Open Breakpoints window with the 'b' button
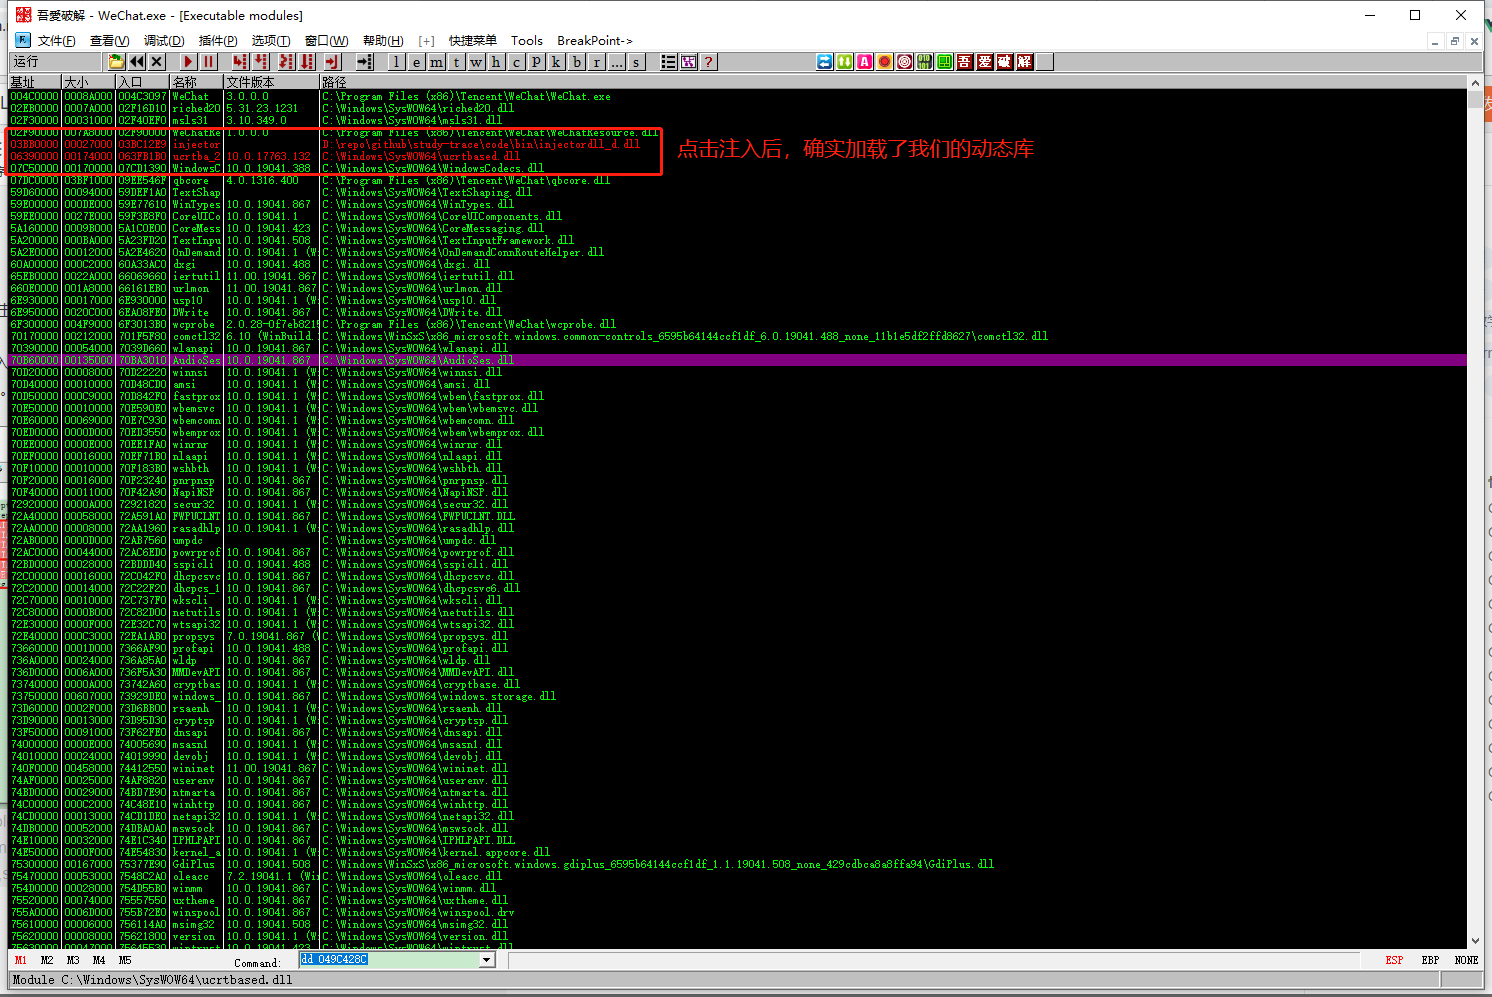Viewport: 1492px width, 997px height. pos(577,62)
